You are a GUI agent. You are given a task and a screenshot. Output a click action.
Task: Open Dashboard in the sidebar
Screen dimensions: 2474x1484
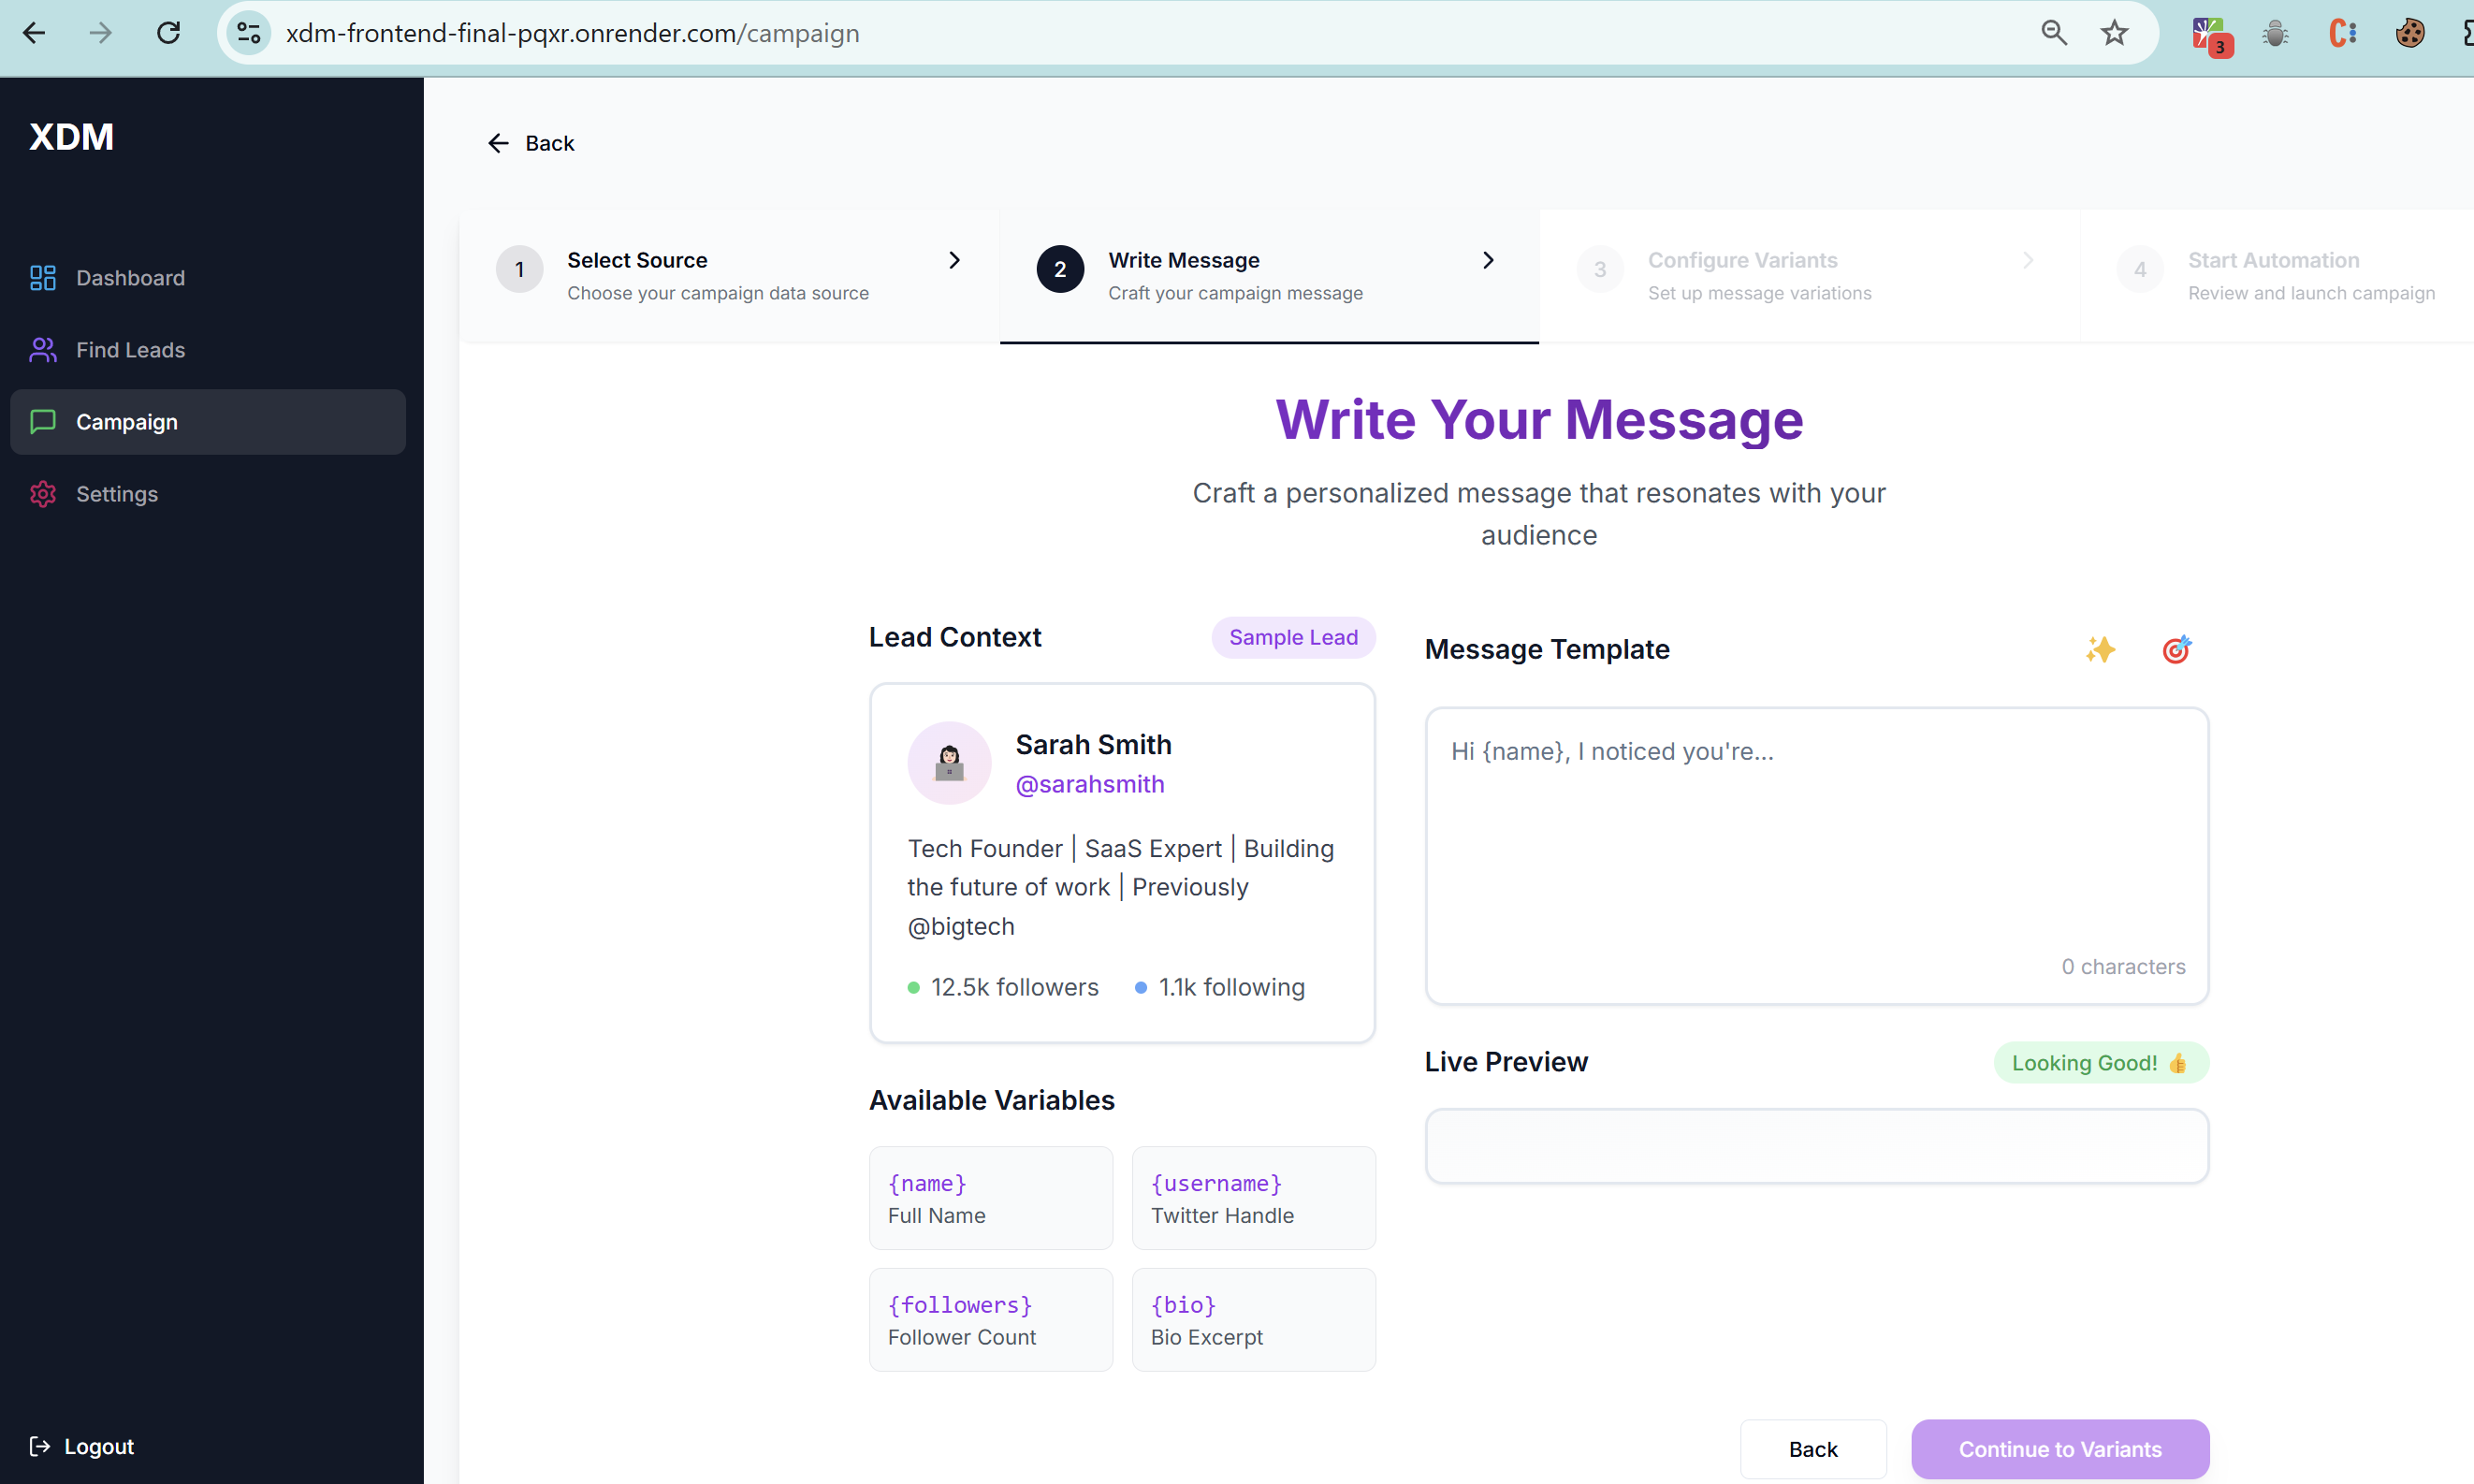(x=208, y=278)
